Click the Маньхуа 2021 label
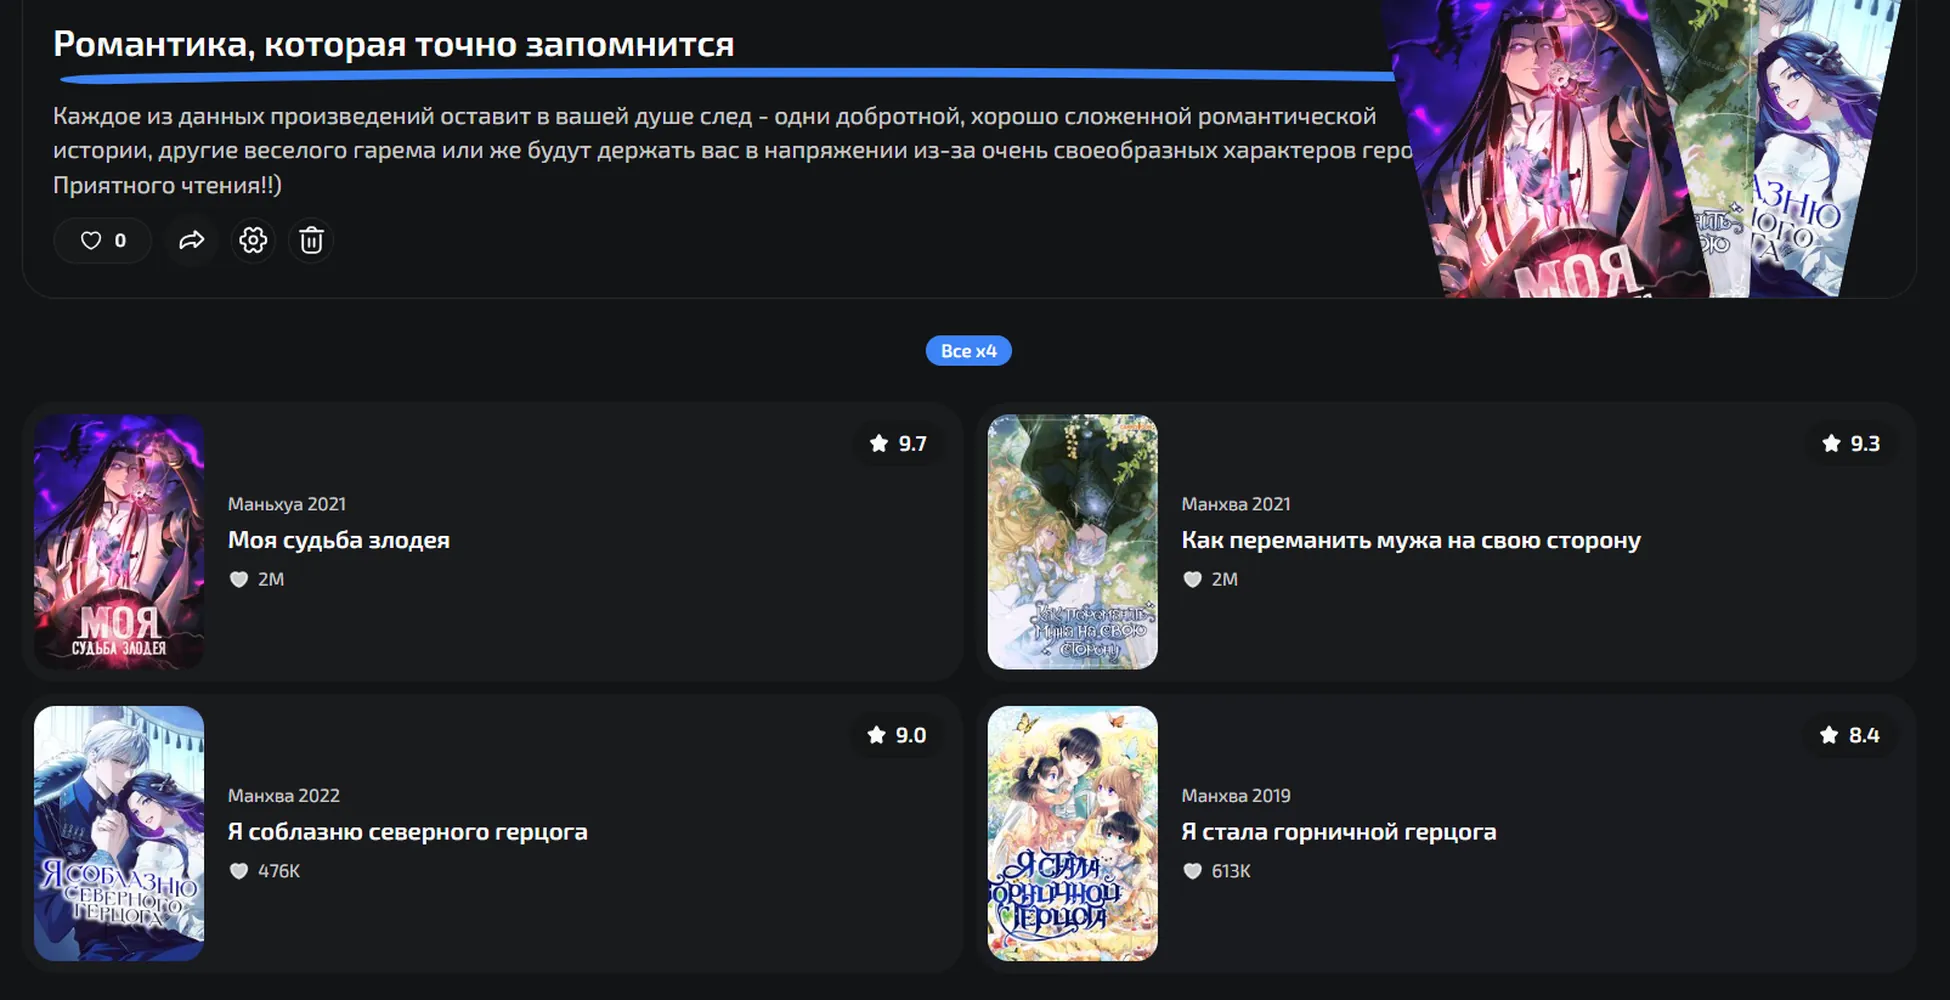 (287, 504)
